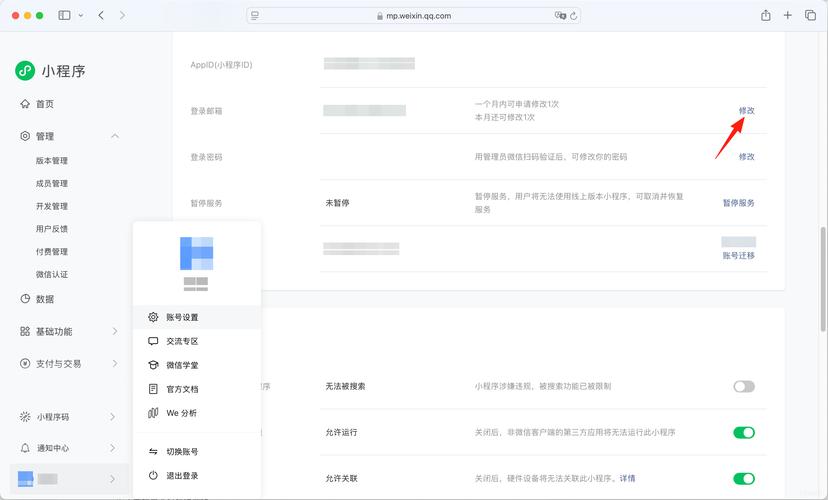Go back with Safari back arrow
The image size is (828, 500).
tap(101, 15)
